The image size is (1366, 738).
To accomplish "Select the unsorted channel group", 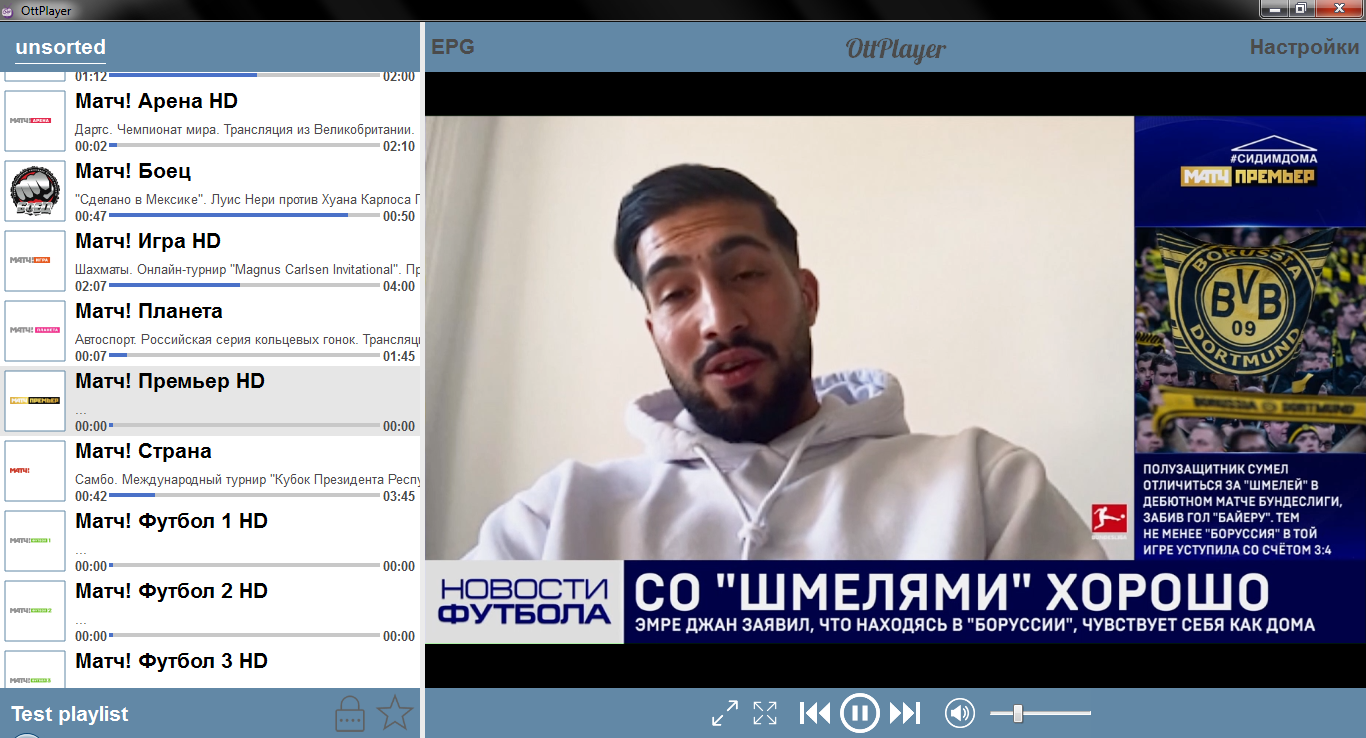I will [60, 47].
